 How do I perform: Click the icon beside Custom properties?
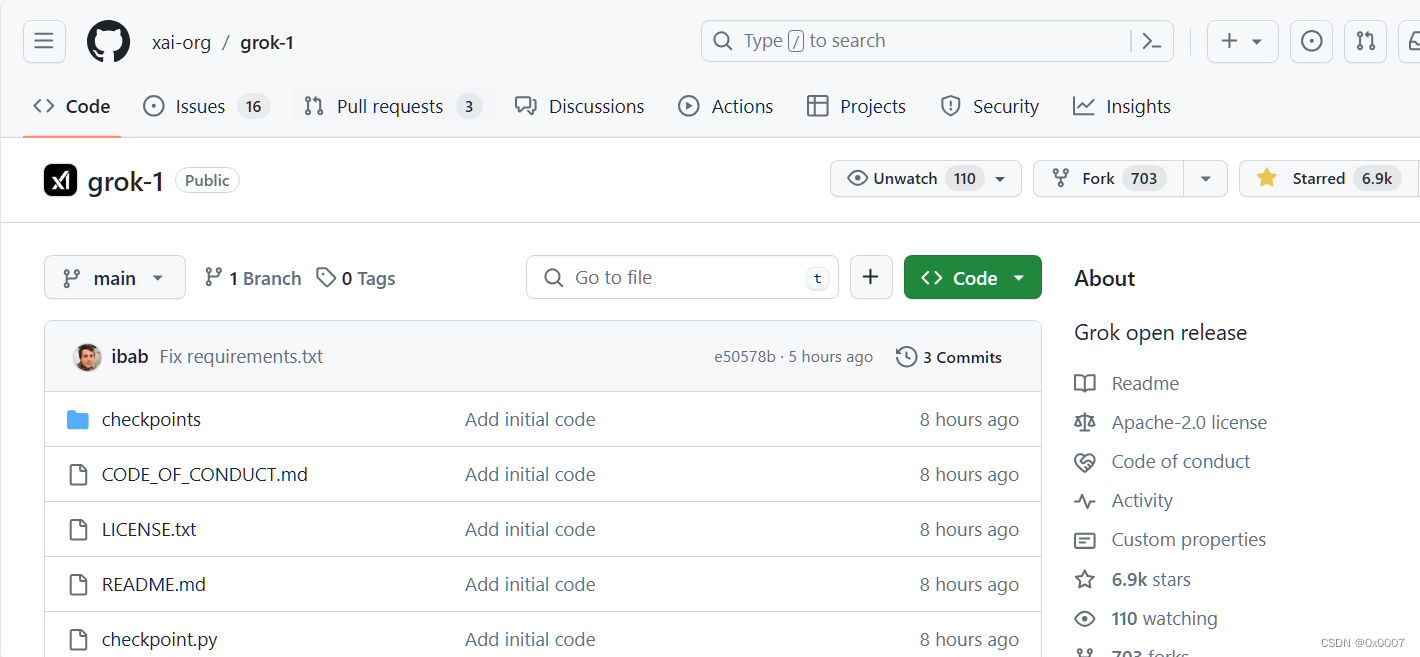pos(1085,540)
